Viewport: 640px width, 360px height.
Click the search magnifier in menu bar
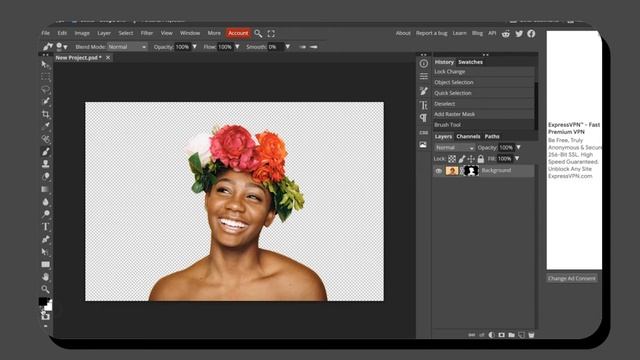click(258, 33)
